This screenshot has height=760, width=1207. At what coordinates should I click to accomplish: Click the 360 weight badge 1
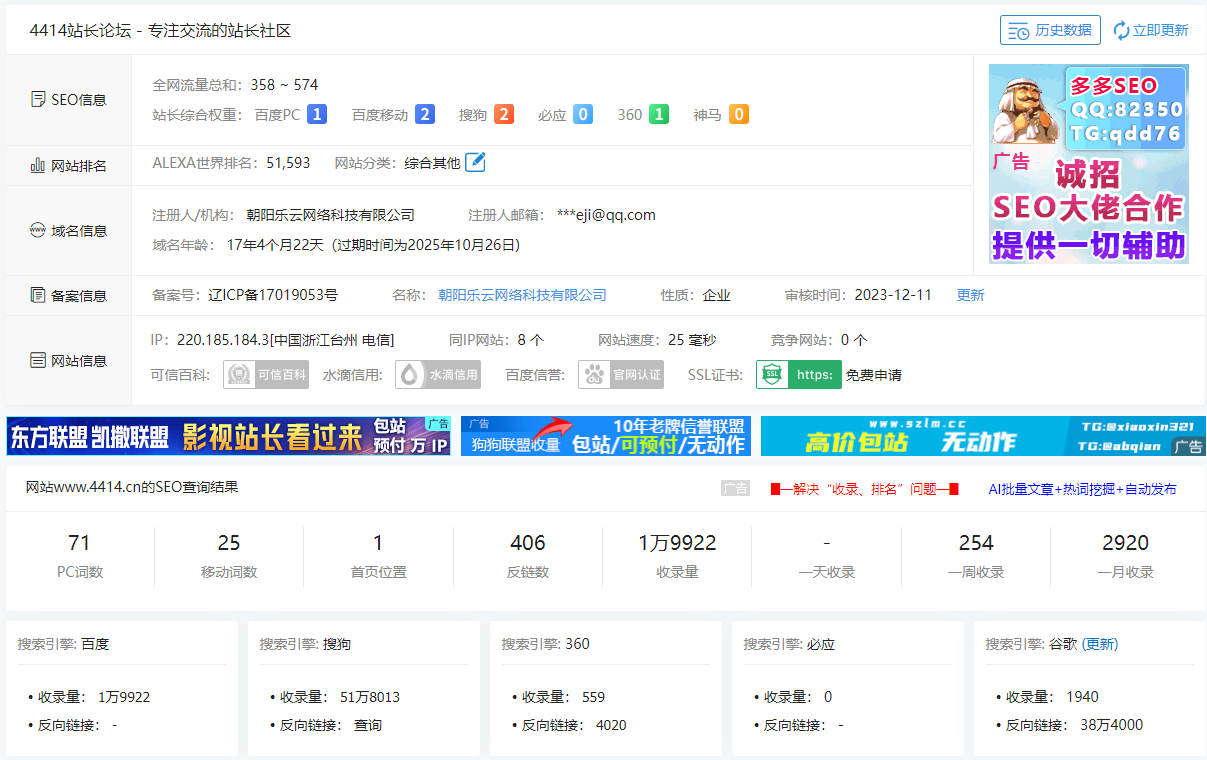click(x=659, y=115)
